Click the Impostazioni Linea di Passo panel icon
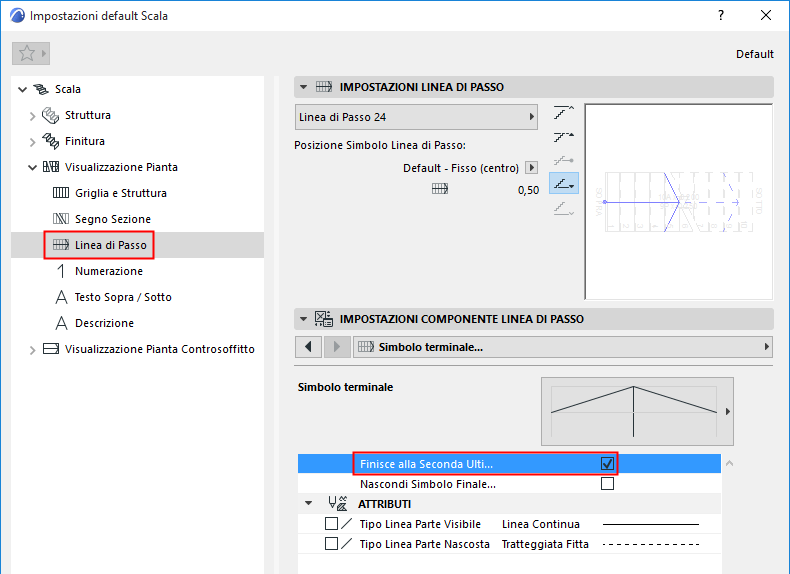 coord(323,87)
